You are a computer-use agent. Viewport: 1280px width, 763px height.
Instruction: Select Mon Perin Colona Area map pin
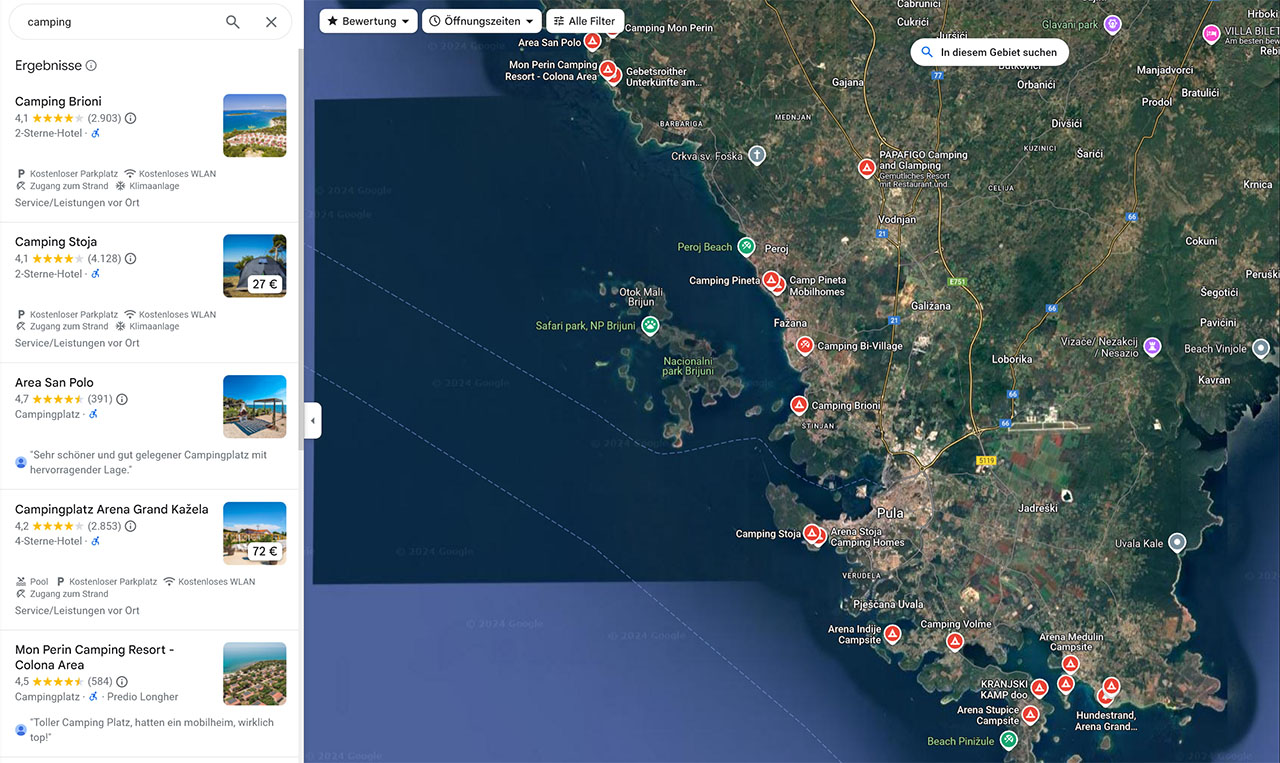(607, 69)
